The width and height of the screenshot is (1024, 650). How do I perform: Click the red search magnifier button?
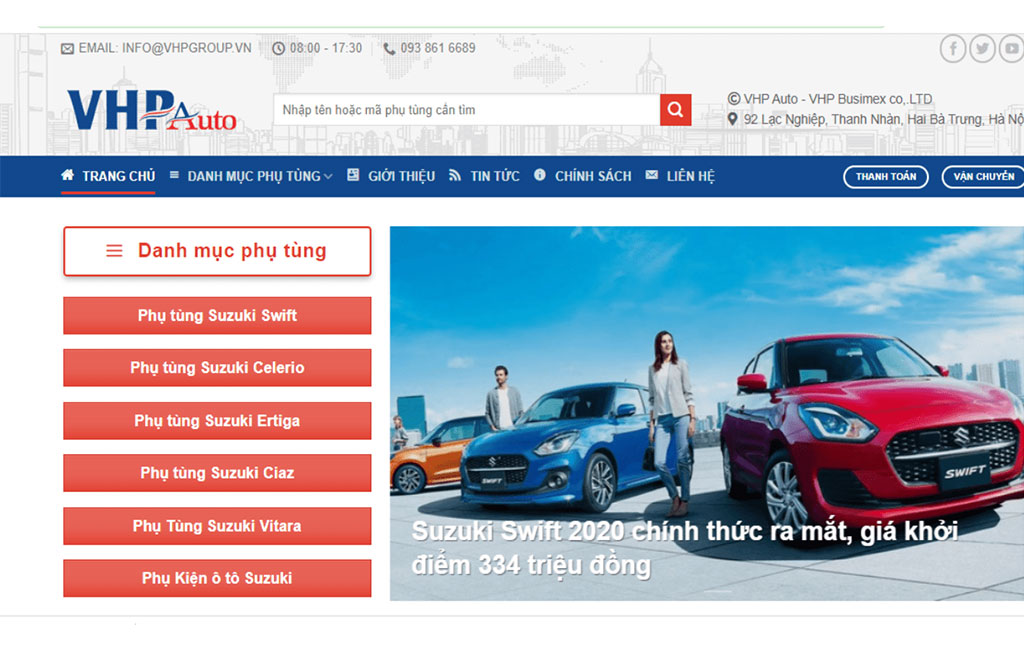[675, 110]
